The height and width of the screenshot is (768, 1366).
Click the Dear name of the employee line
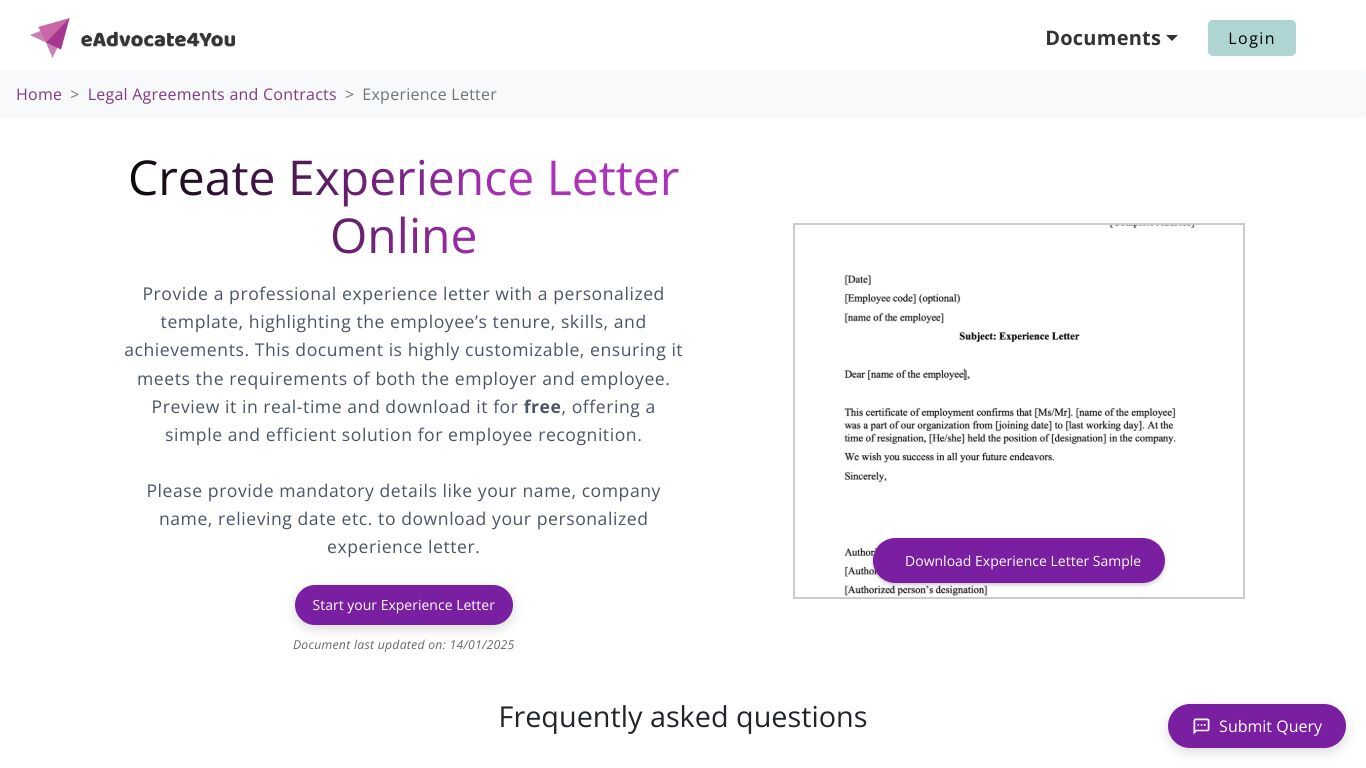coord(907,374)
